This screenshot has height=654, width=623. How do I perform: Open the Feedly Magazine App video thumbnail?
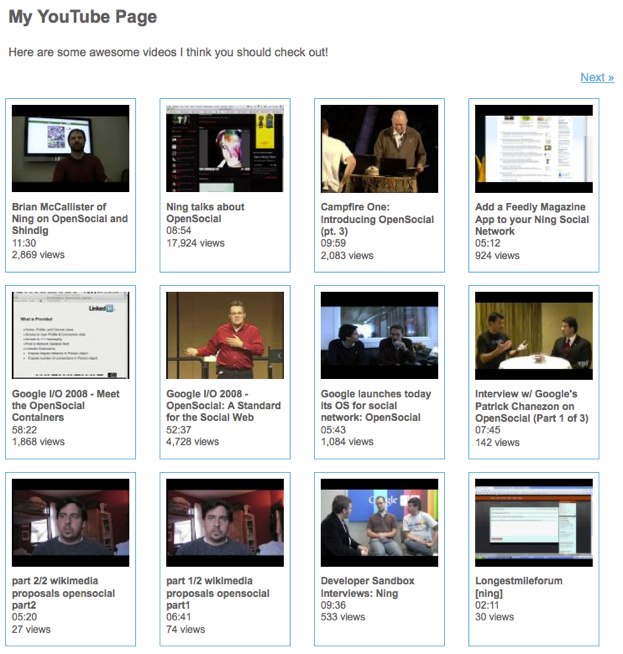click(534, 148)
